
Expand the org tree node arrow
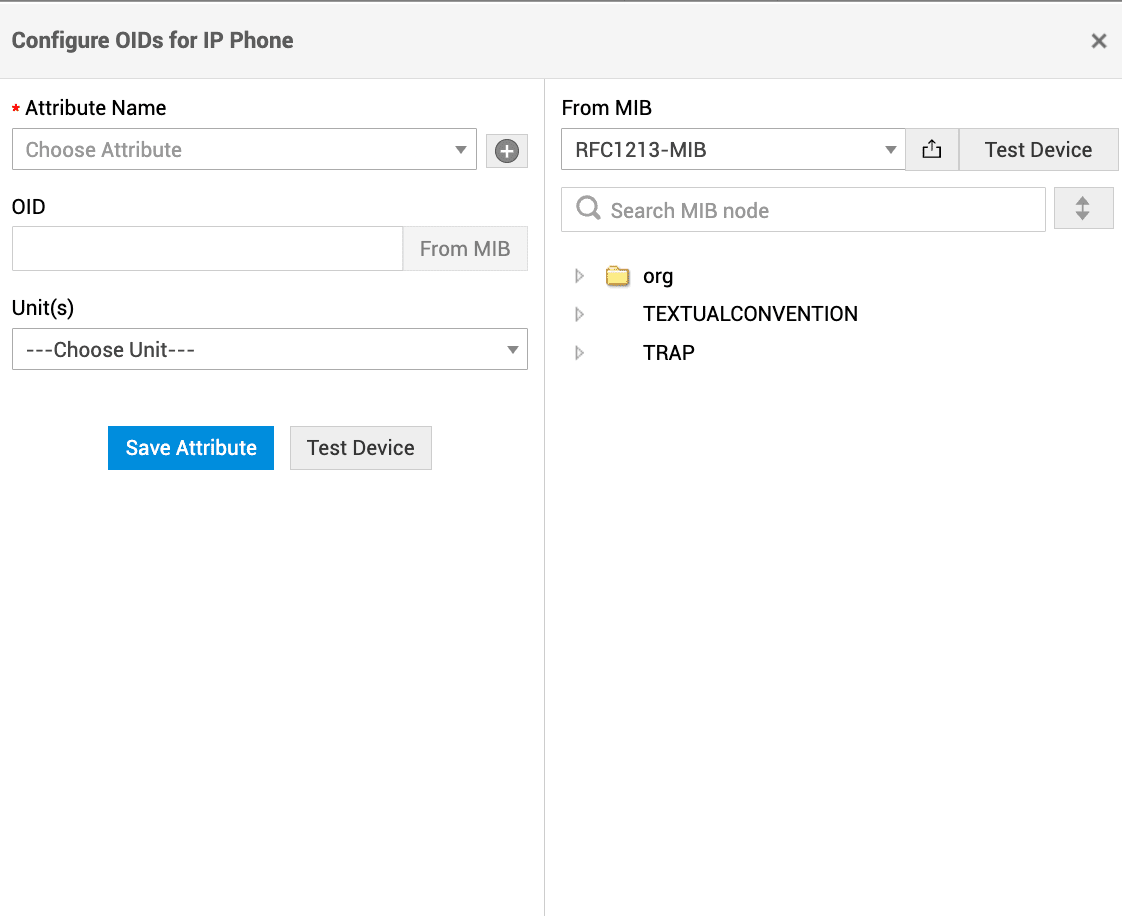(x=580, y=276)
